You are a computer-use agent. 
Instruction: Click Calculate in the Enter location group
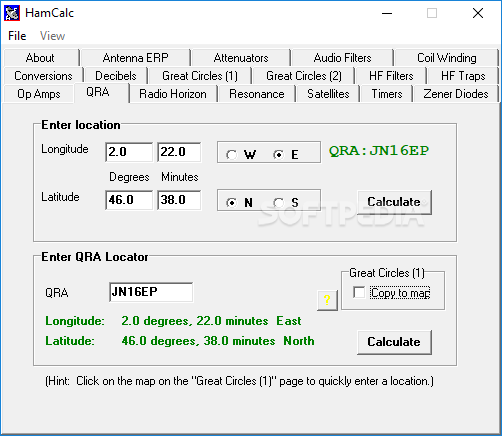tap(394, 202)
